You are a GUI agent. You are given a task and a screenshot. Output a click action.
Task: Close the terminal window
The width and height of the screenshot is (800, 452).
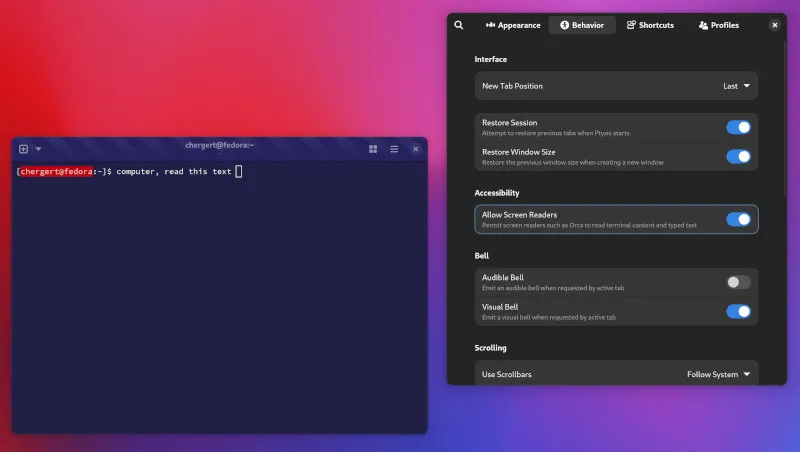click(x=416, y=149)
